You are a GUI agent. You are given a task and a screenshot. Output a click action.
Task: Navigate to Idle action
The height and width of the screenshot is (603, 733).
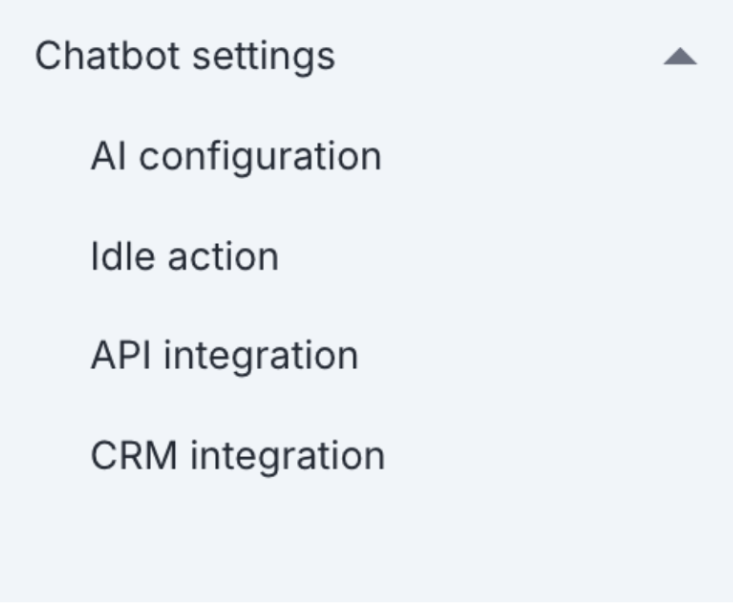(x=184, y=257)
